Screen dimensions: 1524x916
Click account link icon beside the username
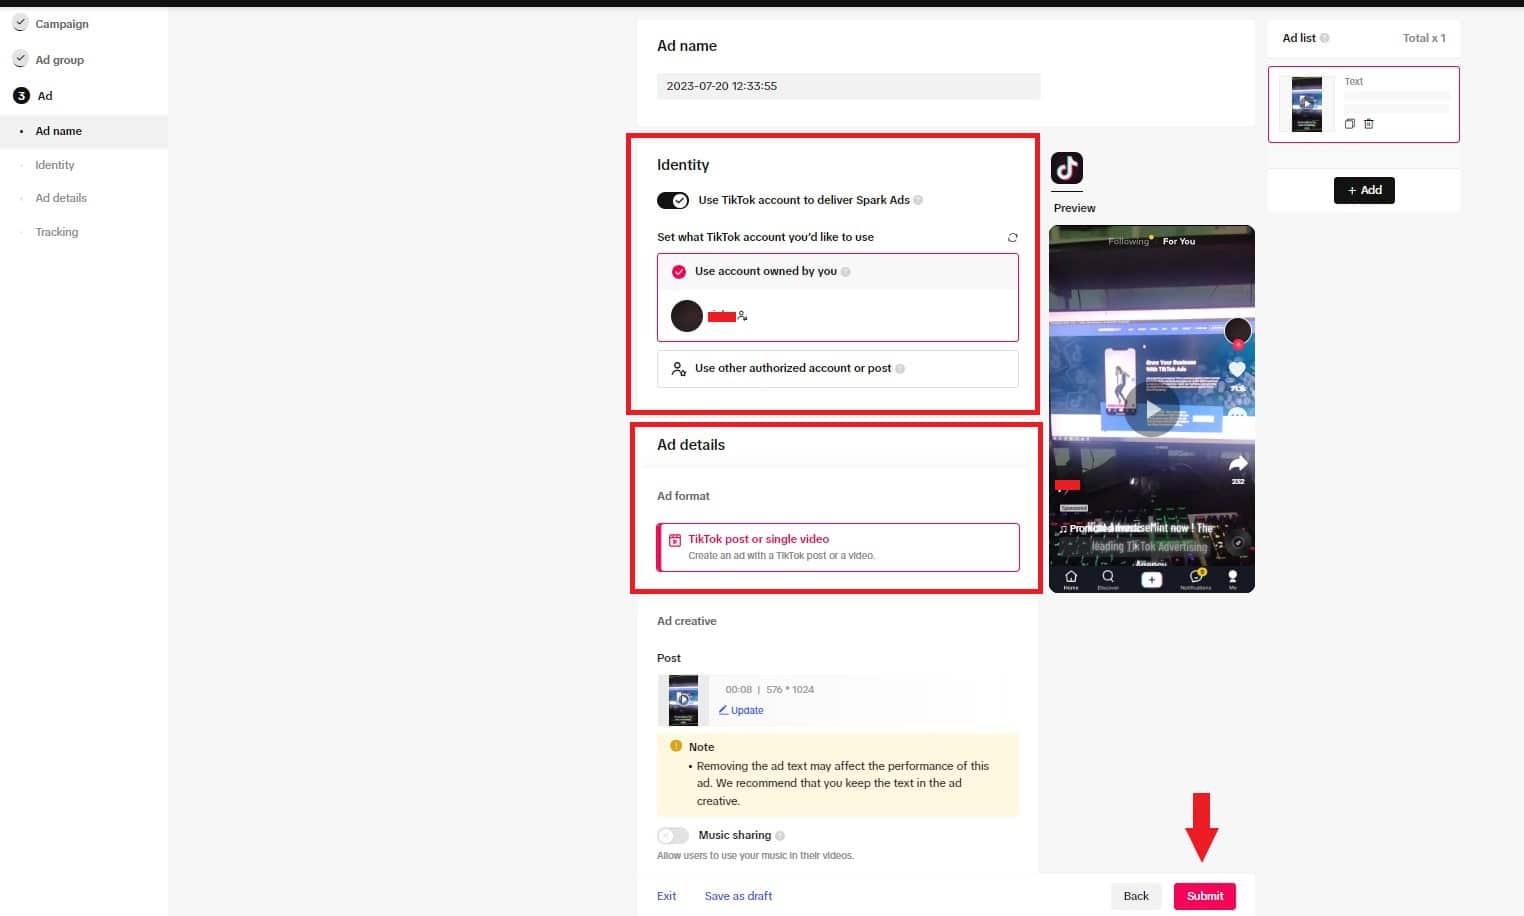(742, 316)
